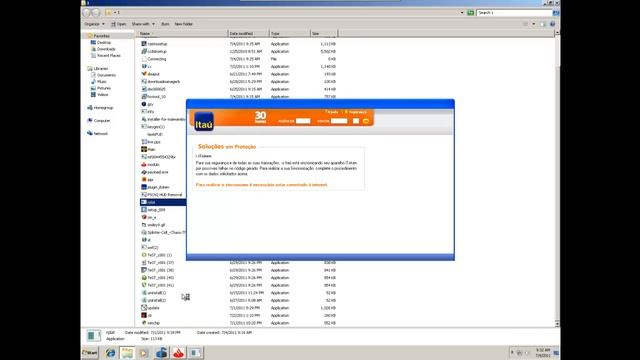Sort by the Date modified column header
This screenshot has width=640, height=360.
(x=249, y=33)
